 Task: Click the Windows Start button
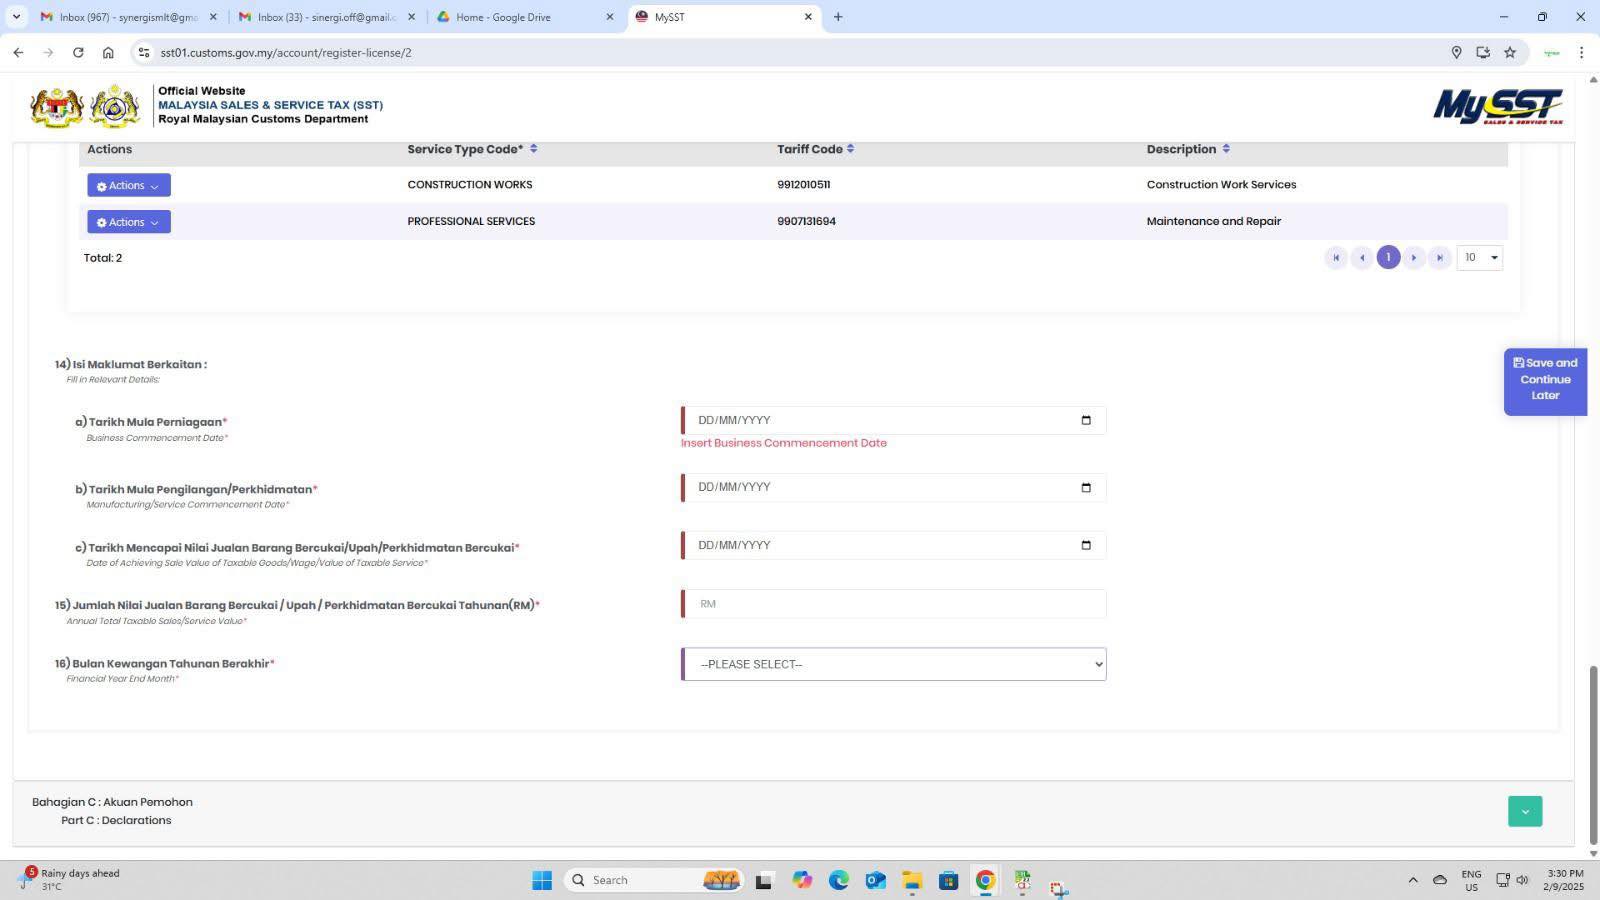tap(542, 880)
